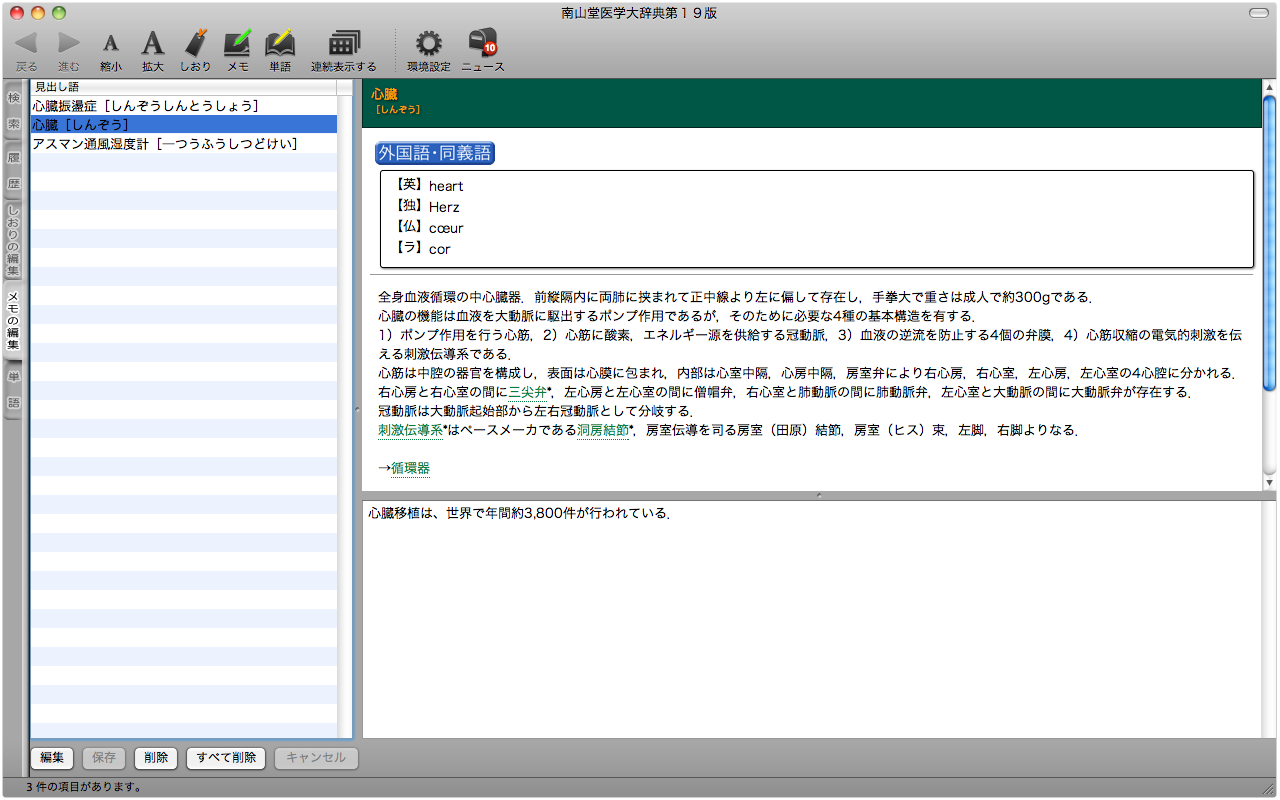
Task: Select 心臓振盪症 entry in the list
Action: tap(146, 105)
